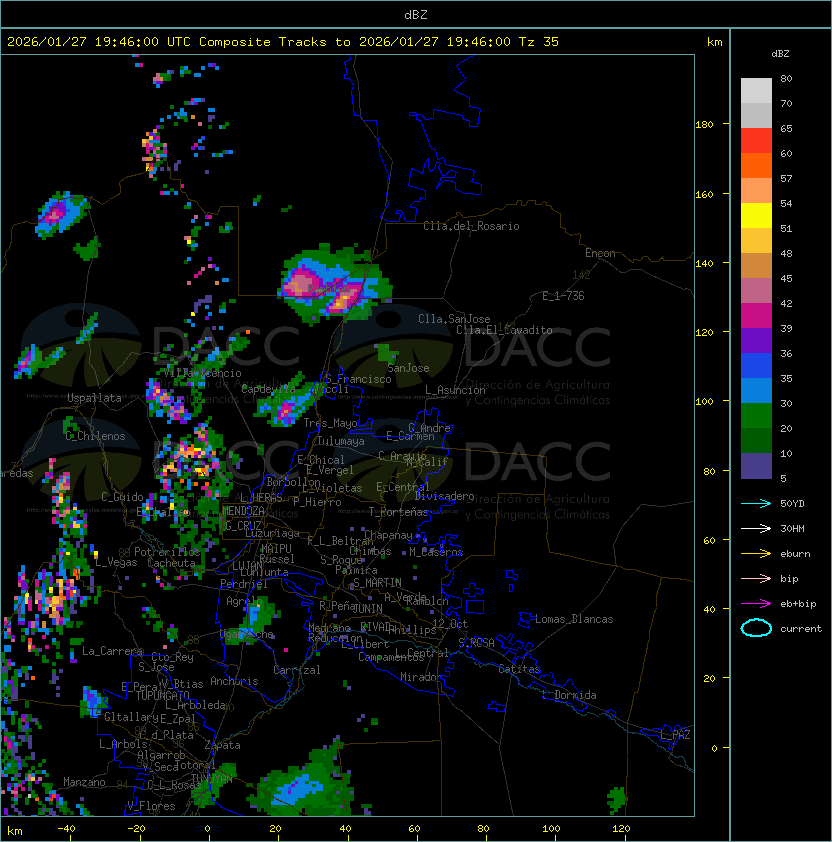Select the magenta 39-42 dBZ color band
The height and width of the screenshot is (842, 832).
tap(756, 316)
